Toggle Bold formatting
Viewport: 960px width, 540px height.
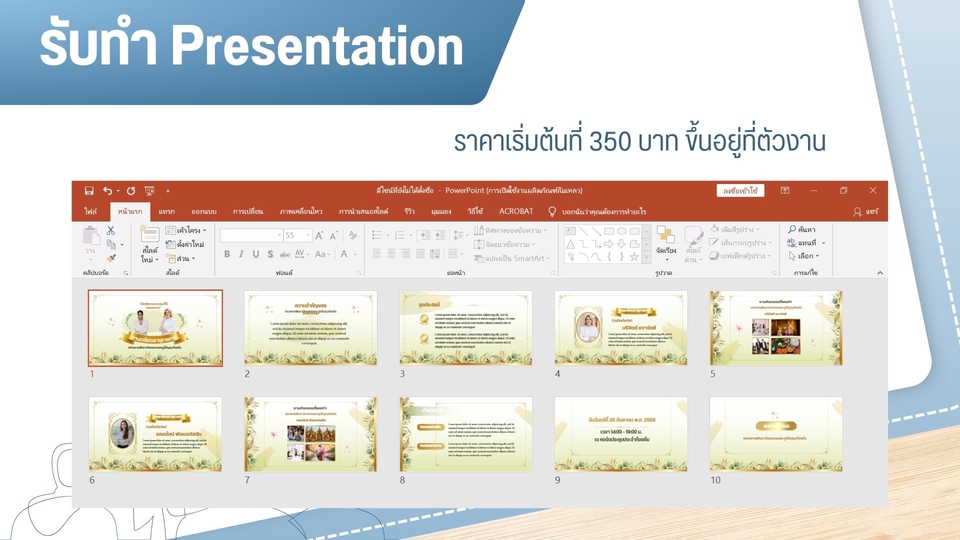click(227, 254)
